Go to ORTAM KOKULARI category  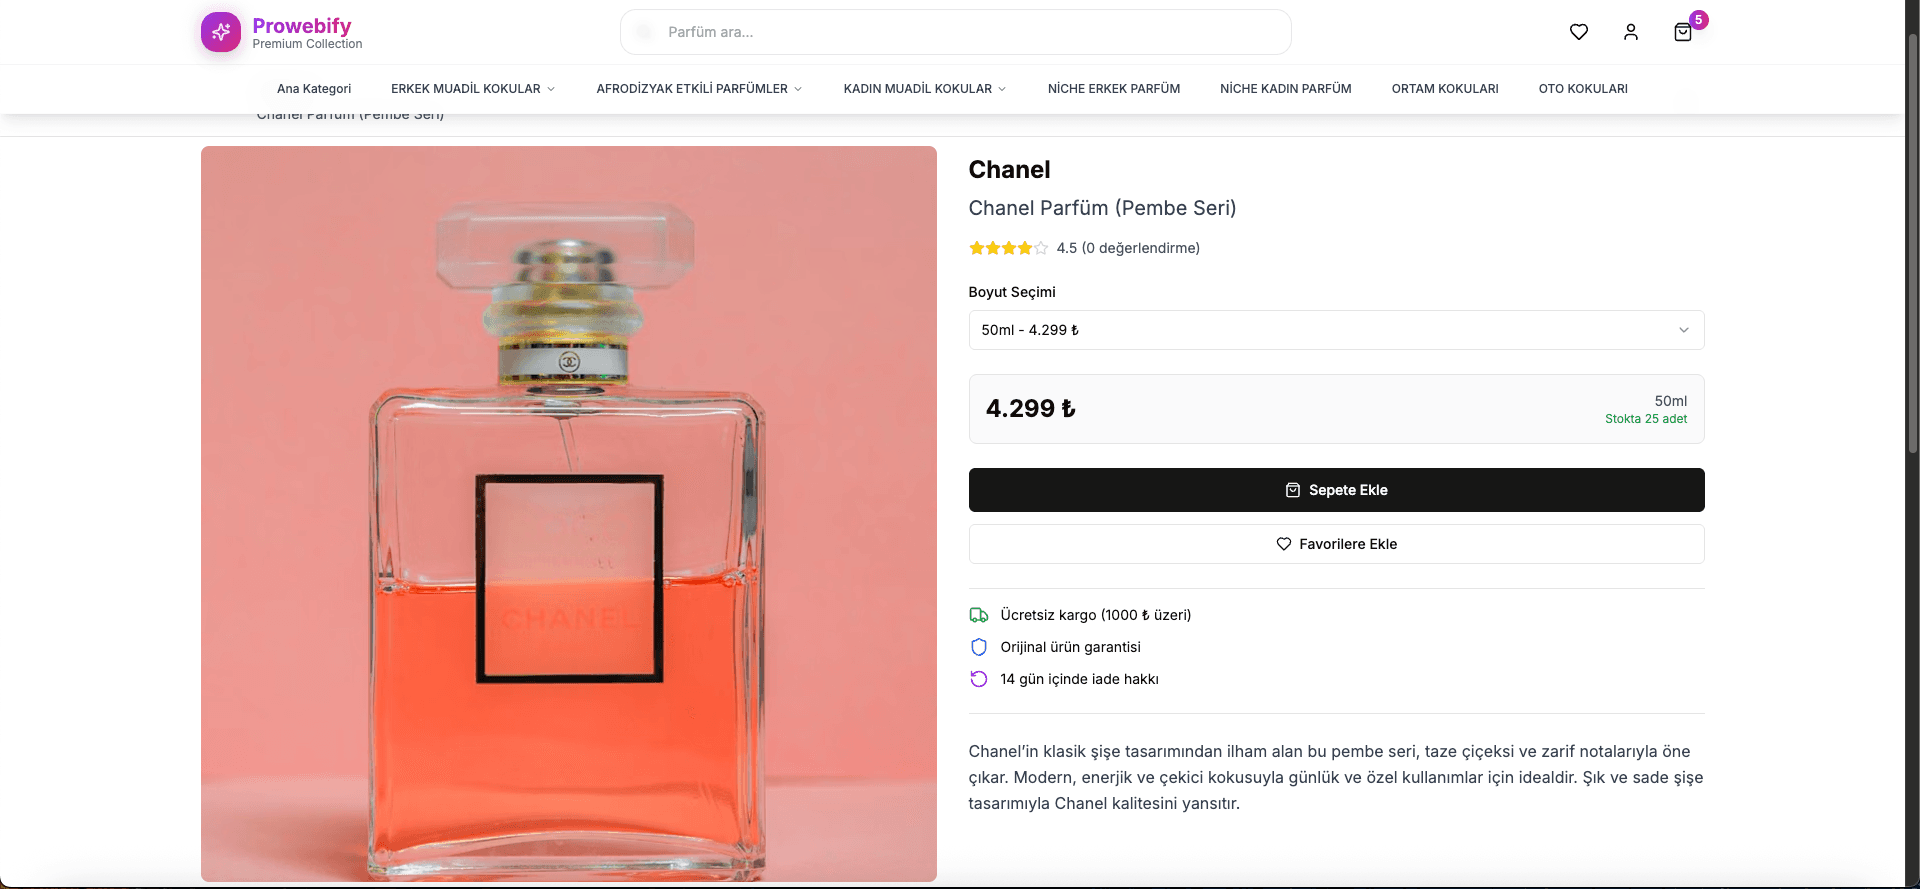tap(1445, 89)
